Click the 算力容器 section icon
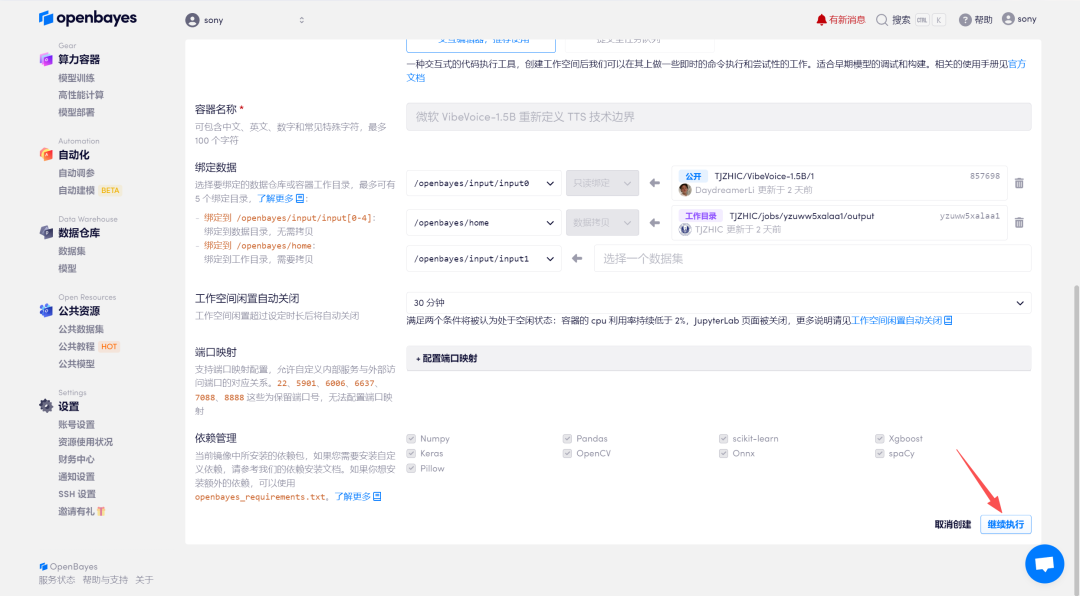This screenshot has height=596, width=1080. [x=46, y=59]
